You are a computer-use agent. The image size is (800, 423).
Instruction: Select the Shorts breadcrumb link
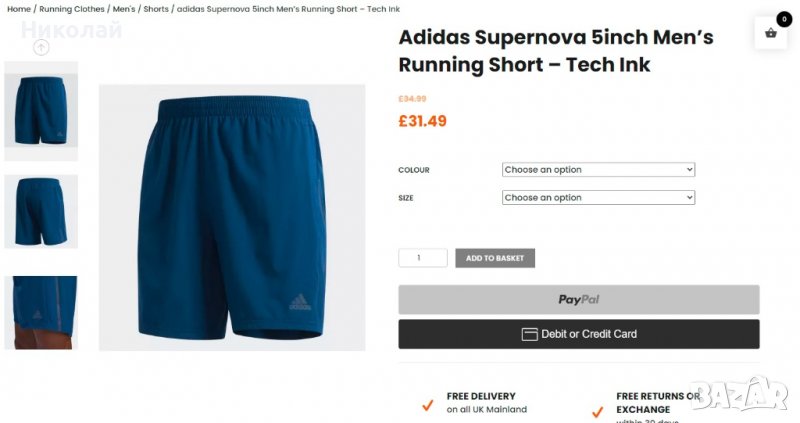[156, 9]
